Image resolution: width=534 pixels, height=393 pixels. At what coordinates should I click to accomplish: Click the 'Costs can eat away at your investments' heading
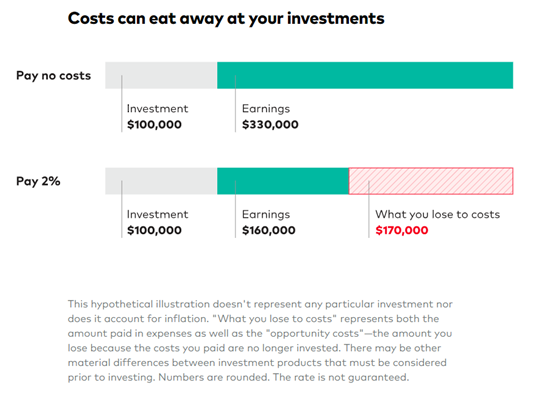(x=226, y=19)
